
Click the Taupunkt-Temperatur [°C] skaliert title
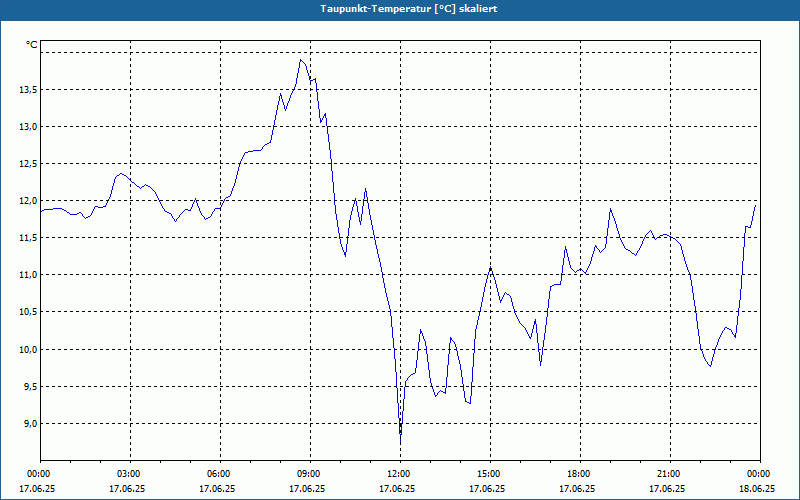click(x=409, y=9)
